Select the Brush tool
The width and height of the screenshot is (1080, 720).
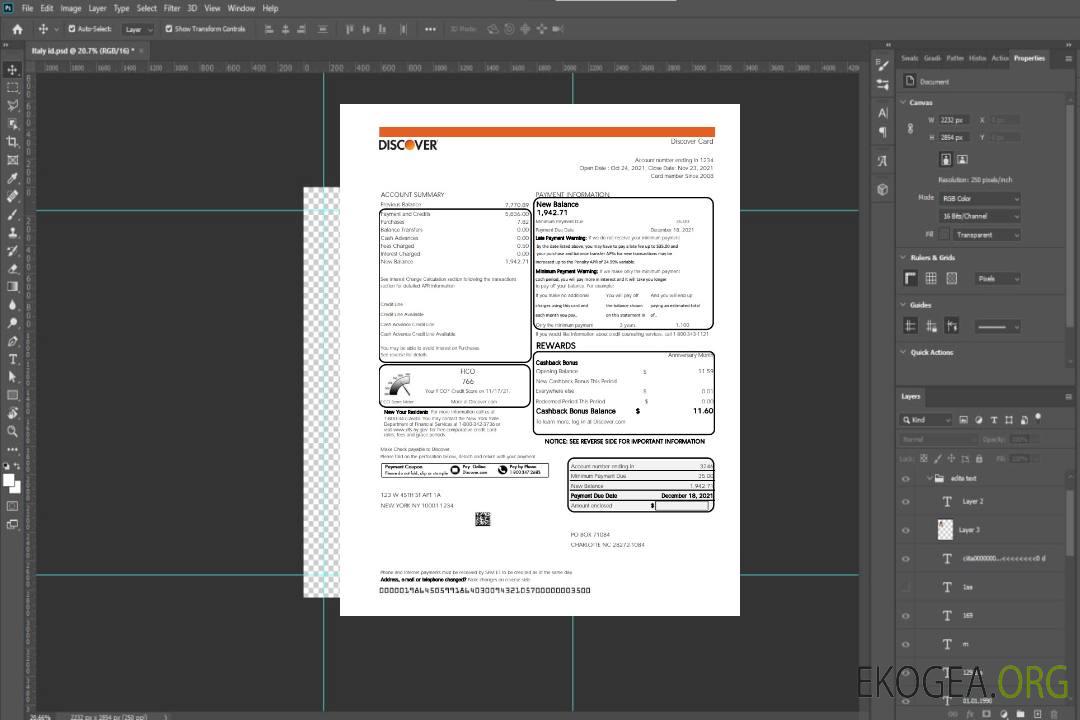point(12,215)
